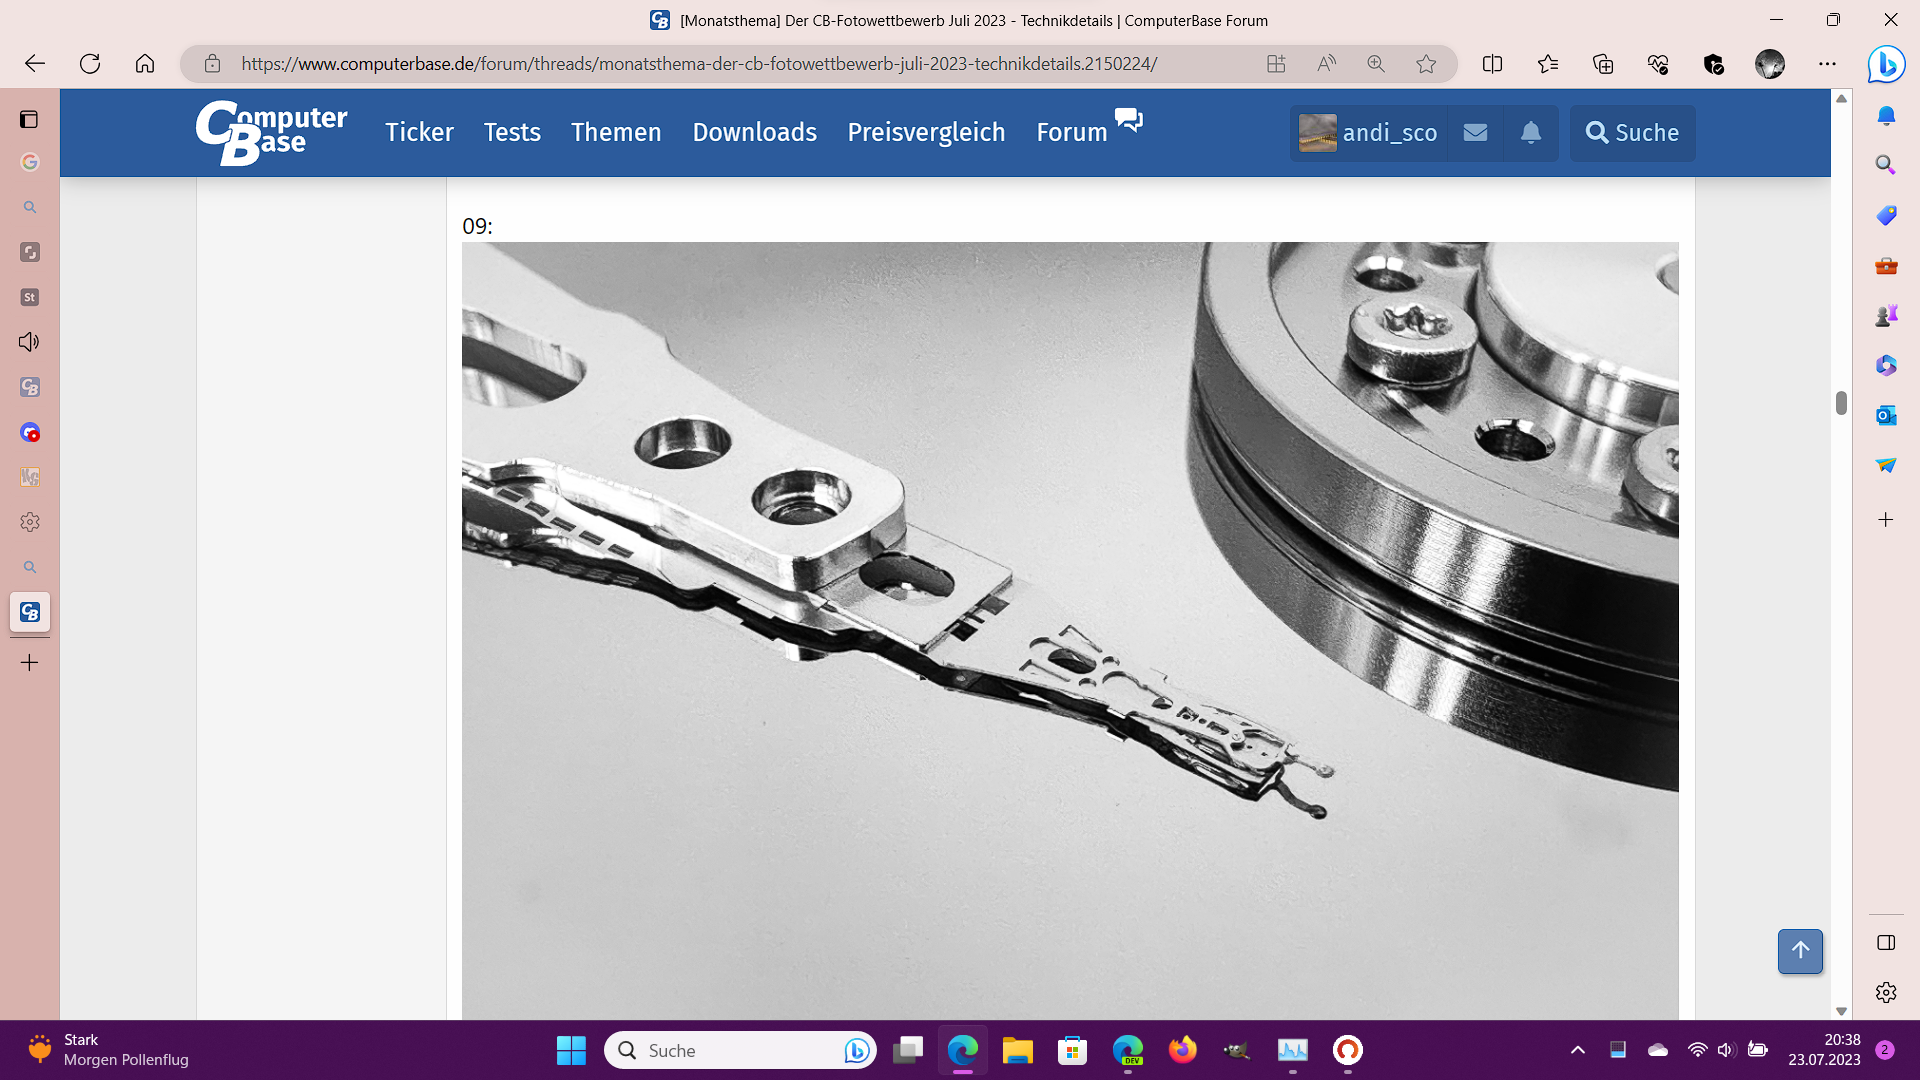The image size is (1920, 1080).
Task: Open the browser profile menu
Action: click(x=1769, y=63)
